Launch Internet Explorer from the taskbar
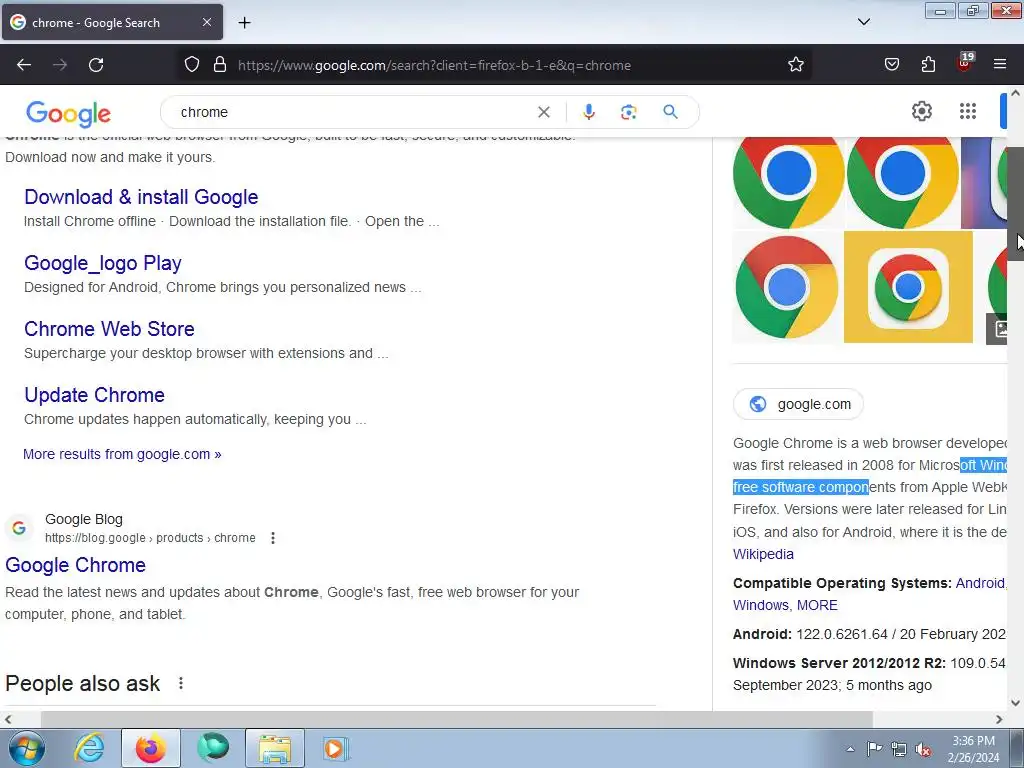 tap(89, 748)
